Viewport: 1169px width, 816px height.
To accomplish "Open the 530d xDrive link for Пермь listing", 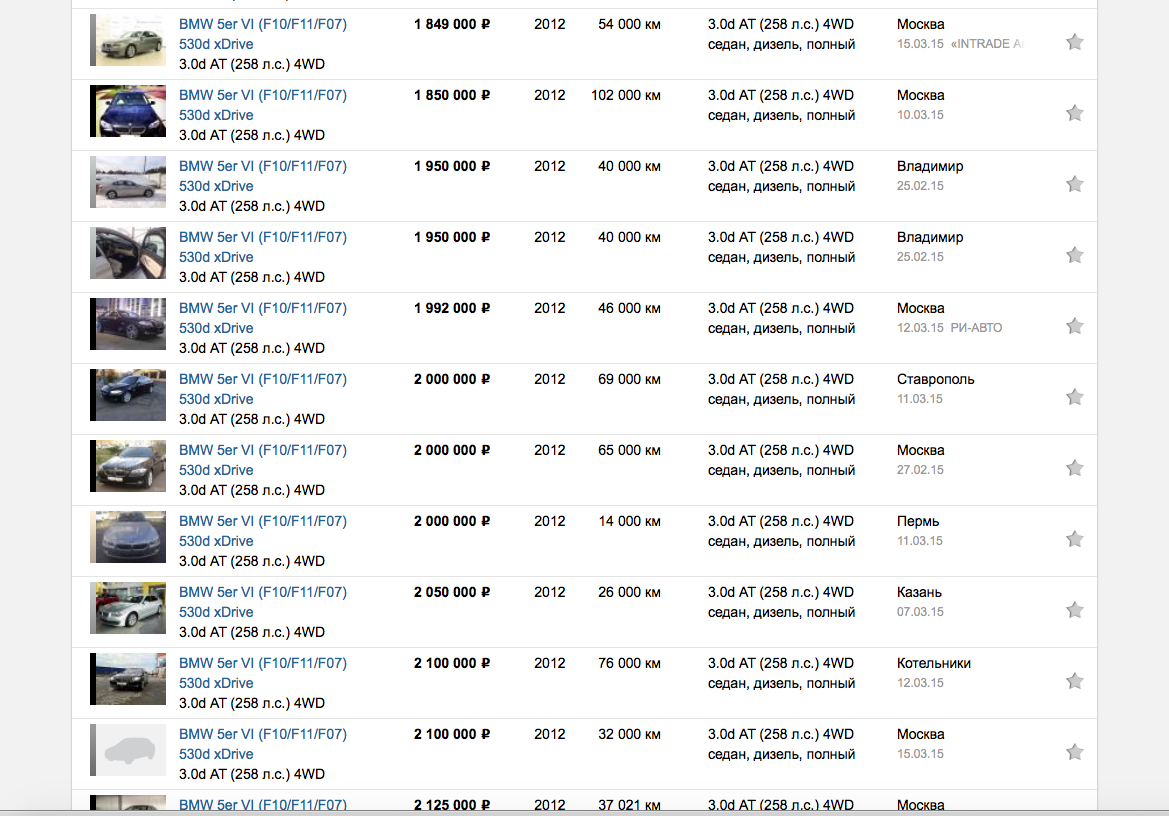I will pyautogui.click(x=216, y=541).
